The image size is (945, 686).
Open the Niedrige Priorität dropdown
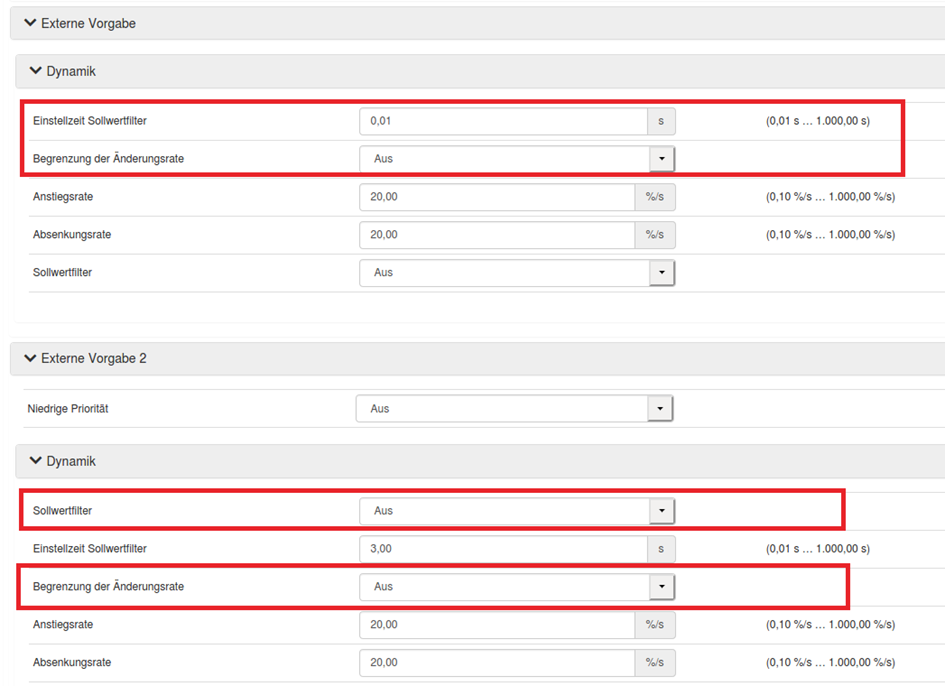pyautogui.click(x=514, y=409)
